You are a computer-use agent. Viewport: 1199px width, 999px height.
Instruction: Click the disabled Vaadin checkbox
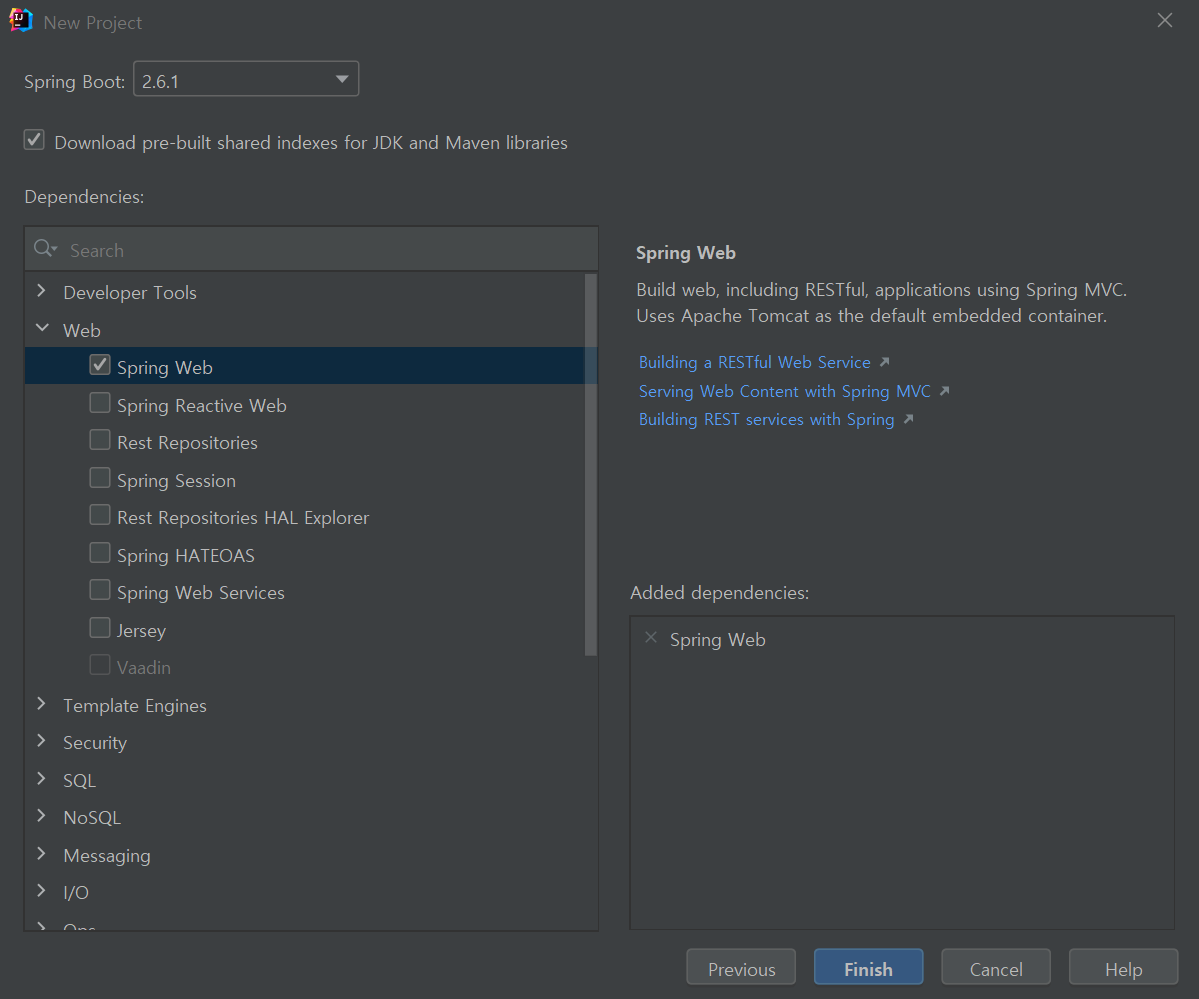100,665
